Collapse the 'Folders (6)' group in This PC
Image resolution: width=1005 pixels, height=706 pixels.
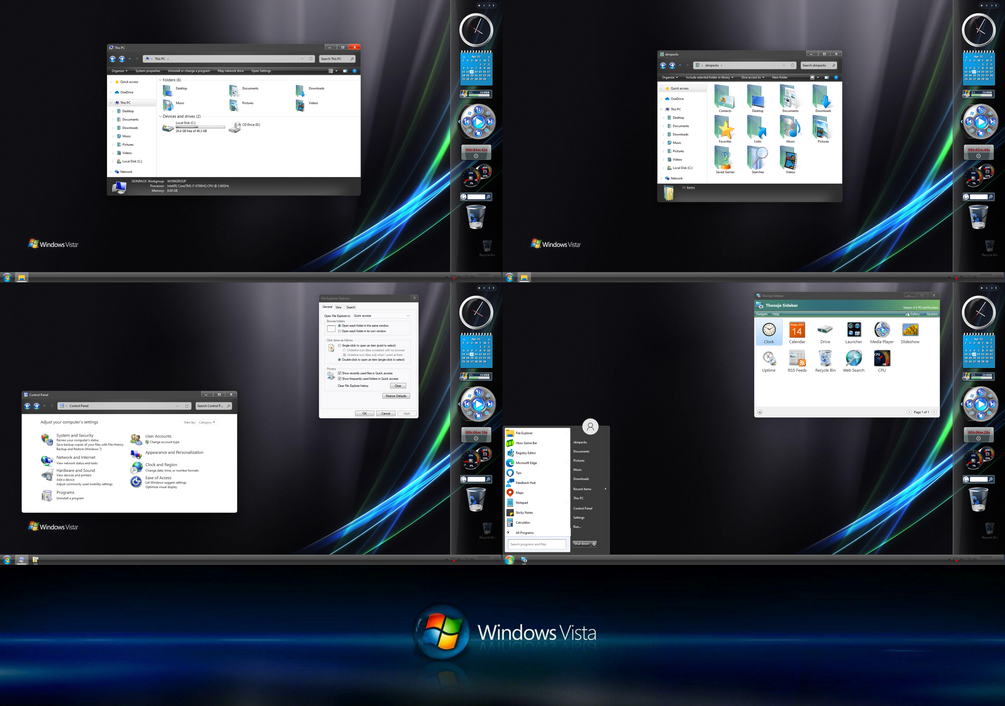pos(160,80)
